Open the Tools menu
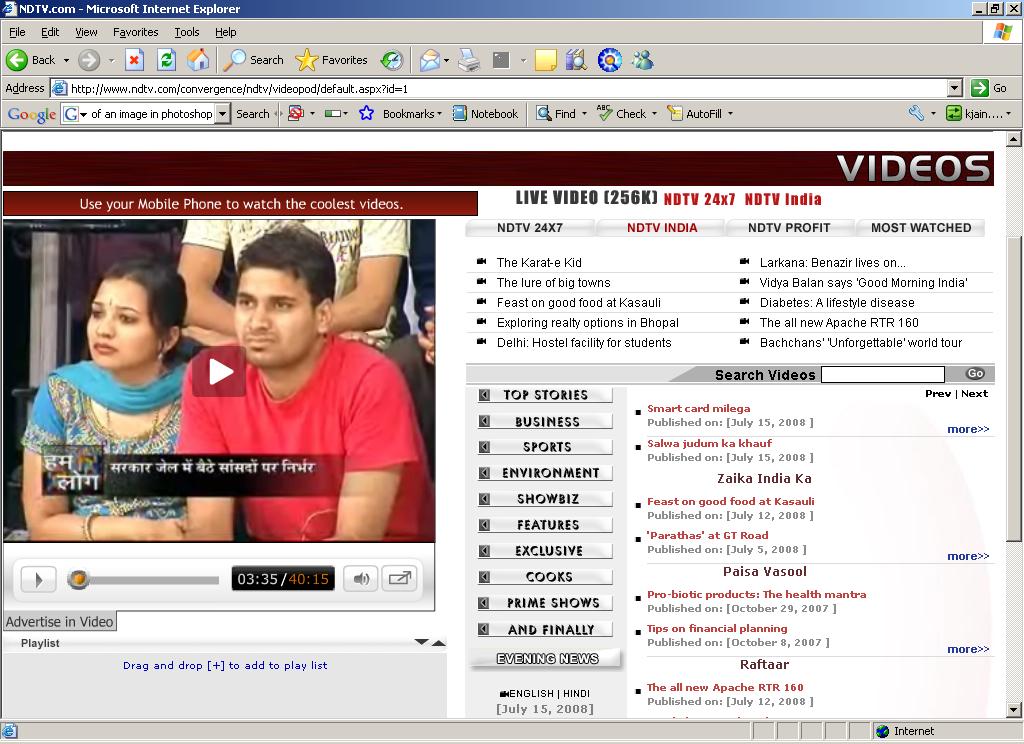Screen dimensions: 1024x744 [x=186, y=32]
